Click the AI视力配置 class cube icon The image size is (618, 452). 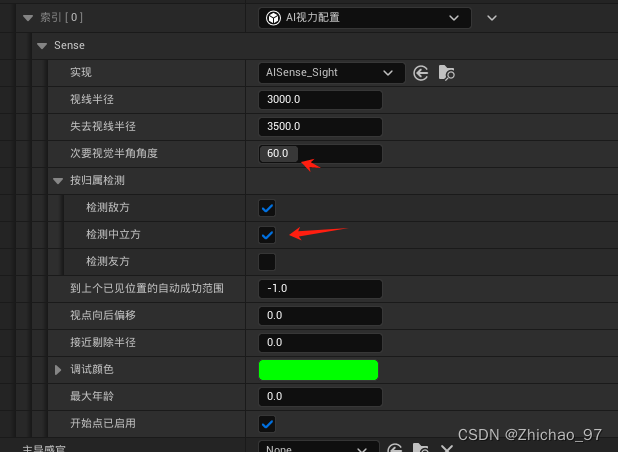tap(274, 18)
